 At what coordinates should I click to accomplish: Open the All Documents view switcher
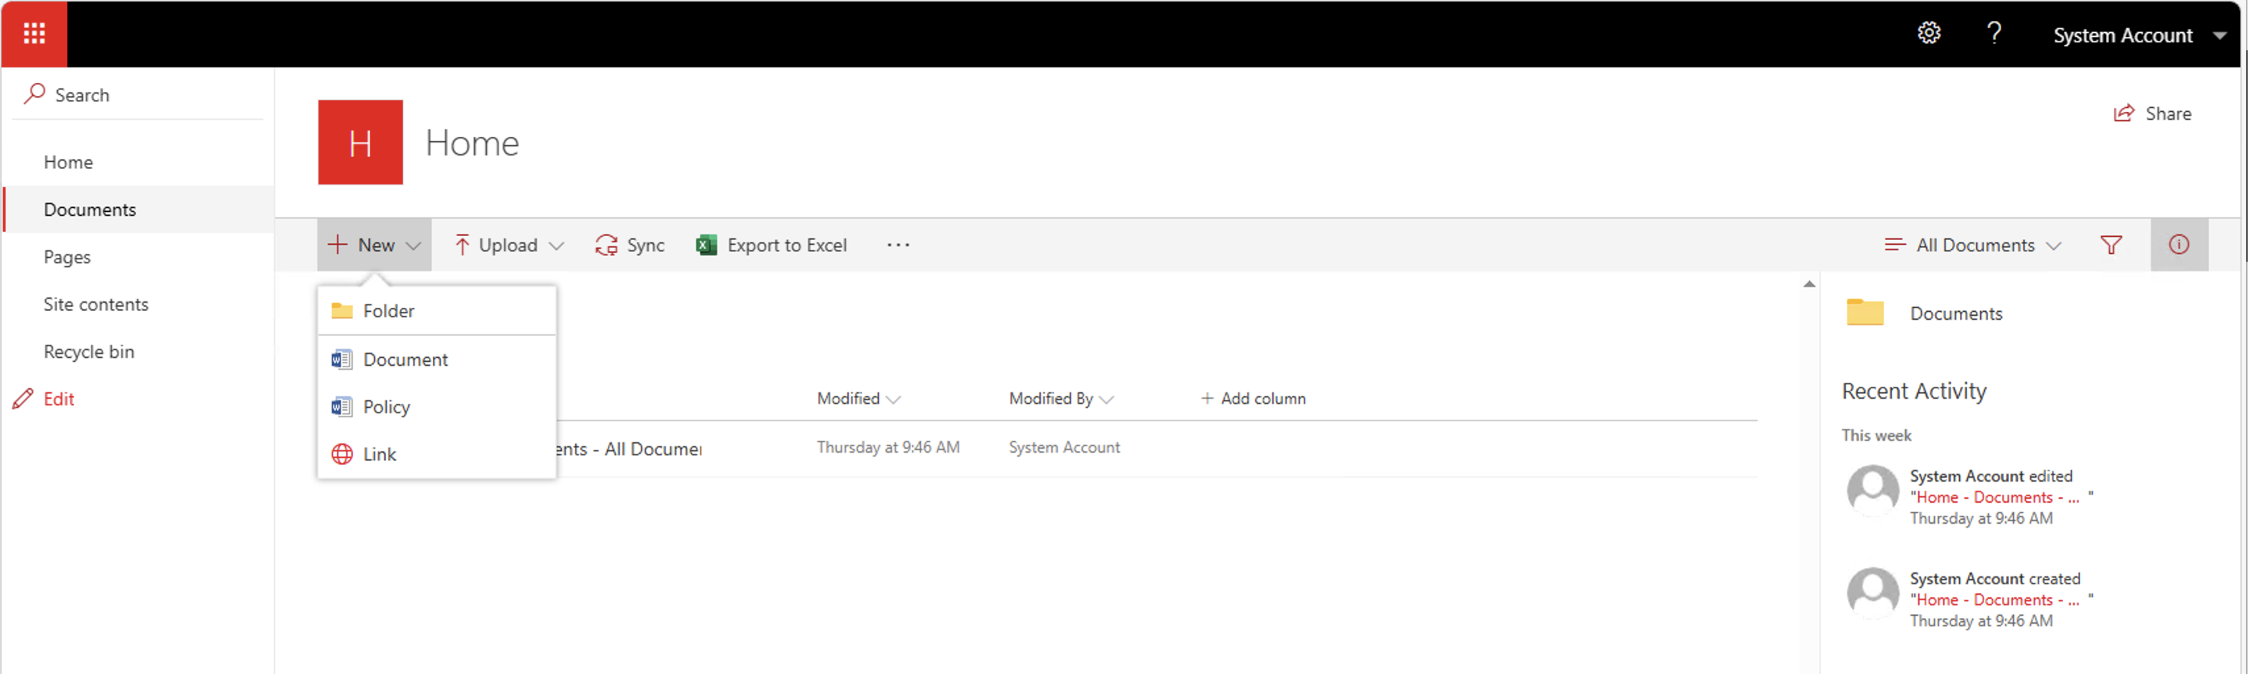1973,245
